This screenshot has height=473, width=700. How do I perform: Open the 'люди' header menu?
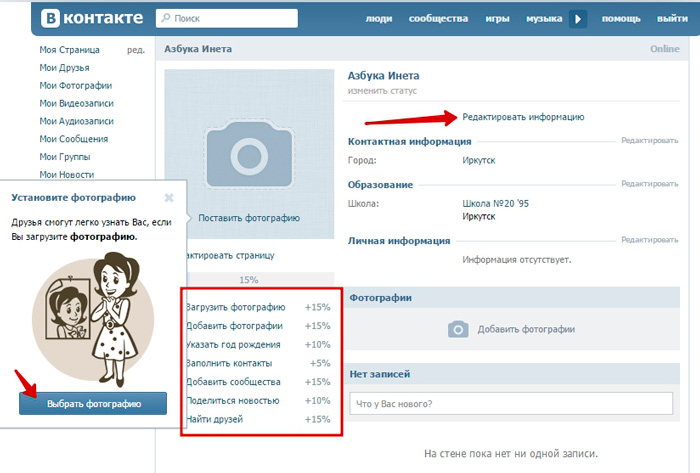(x=379, y=19)
